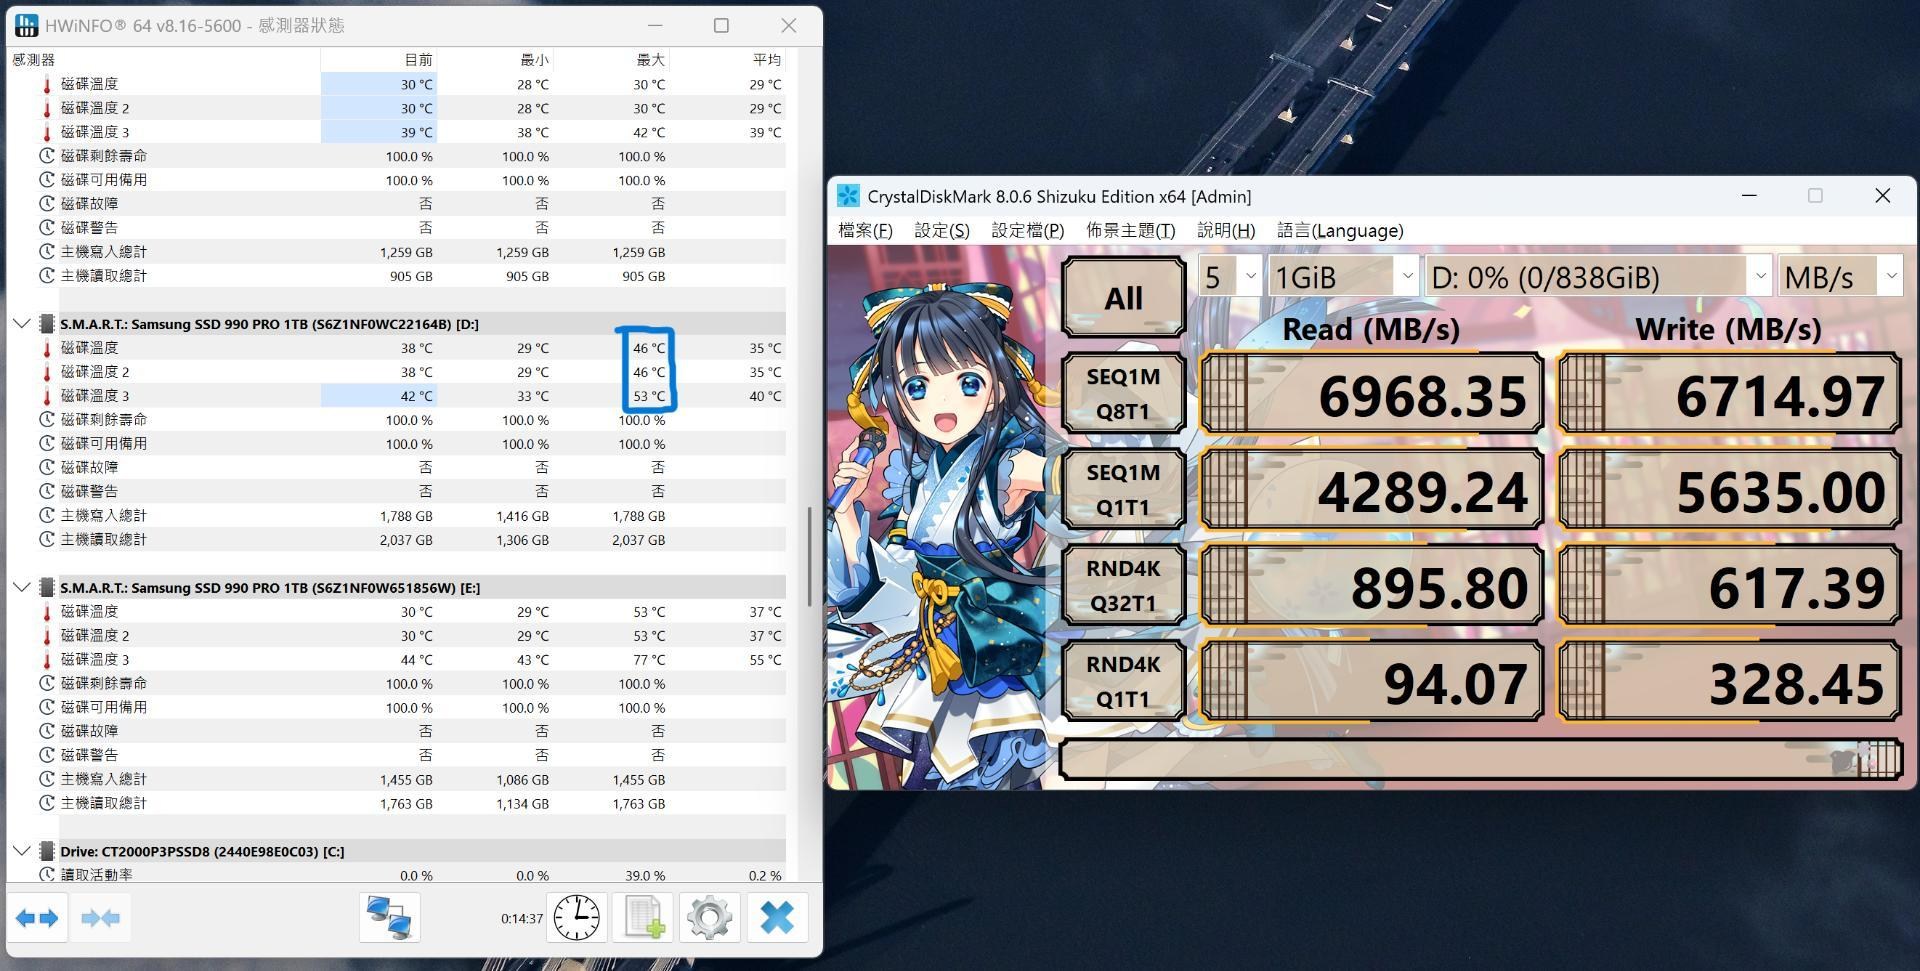Screen dimensions: 1920x971
Task: Click the 5635.00 write result
Action: click(1729, 490)
